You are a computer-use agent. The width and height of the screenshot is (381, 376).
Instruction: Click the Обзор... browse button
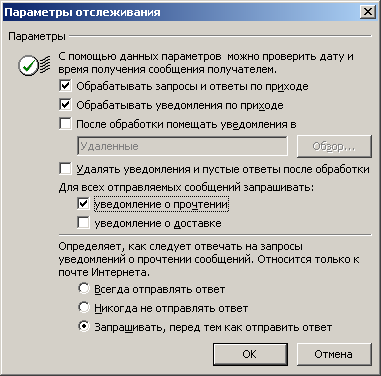pyautogui.click(x=334, y=146)
